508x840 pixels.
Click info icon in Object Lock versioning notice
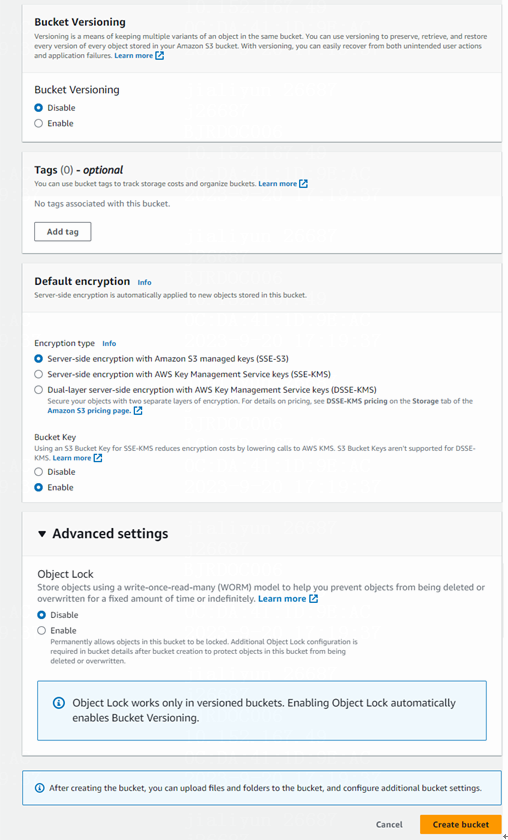(59, 703)
